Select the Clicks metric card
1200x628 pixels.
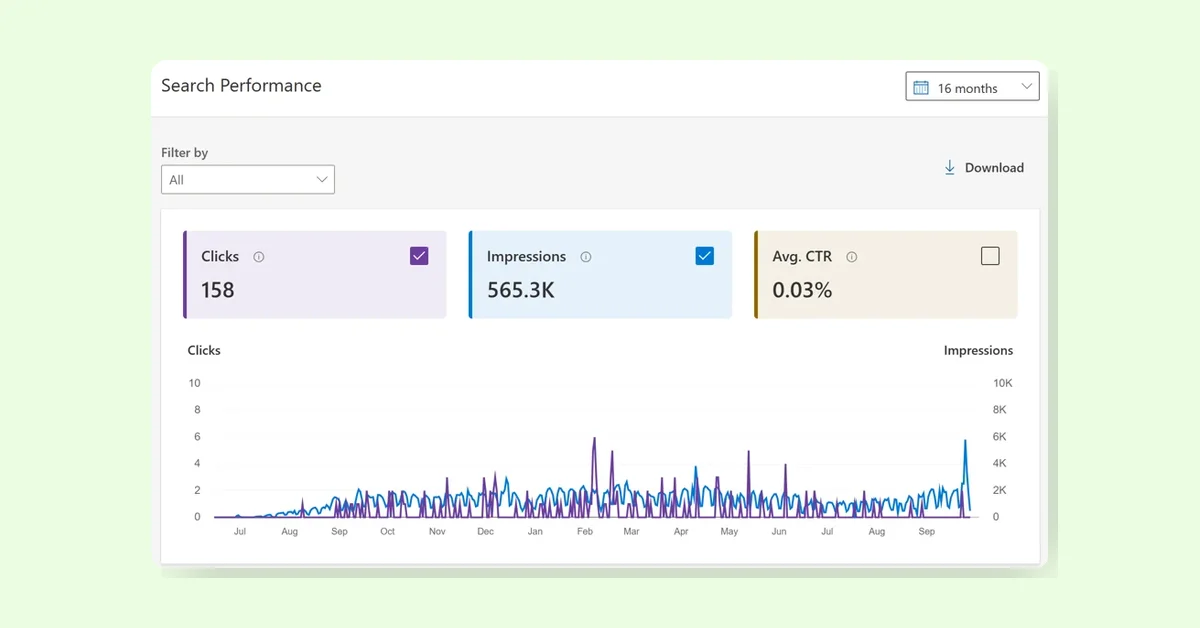click(x=315, y=275)
